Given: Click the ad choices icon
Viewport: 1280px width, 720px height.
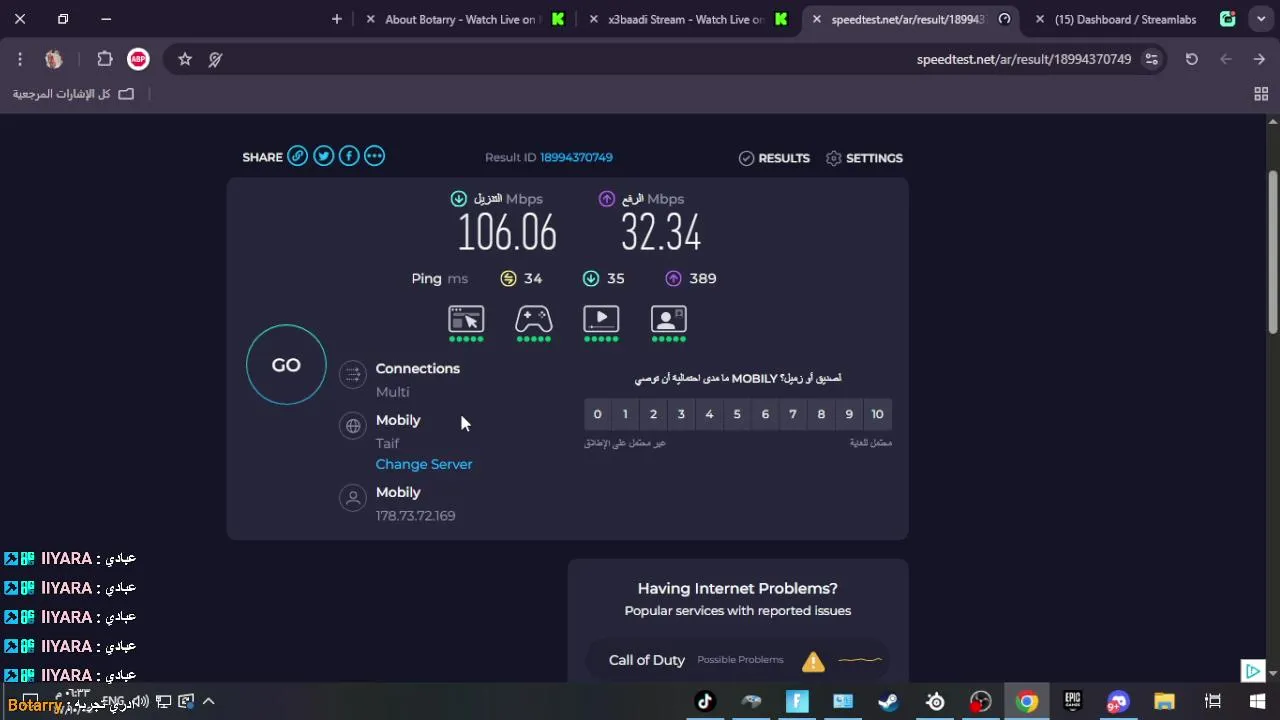Looking at the screenshot, I should 1252,670.
